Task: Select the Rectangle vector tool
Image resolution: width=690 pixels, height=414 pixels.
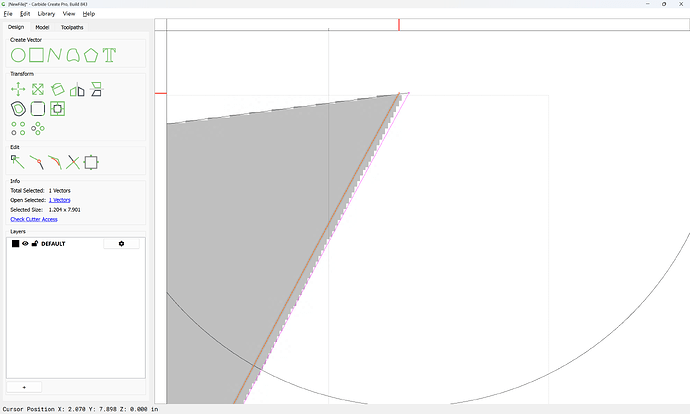Action: click(37, 55)
